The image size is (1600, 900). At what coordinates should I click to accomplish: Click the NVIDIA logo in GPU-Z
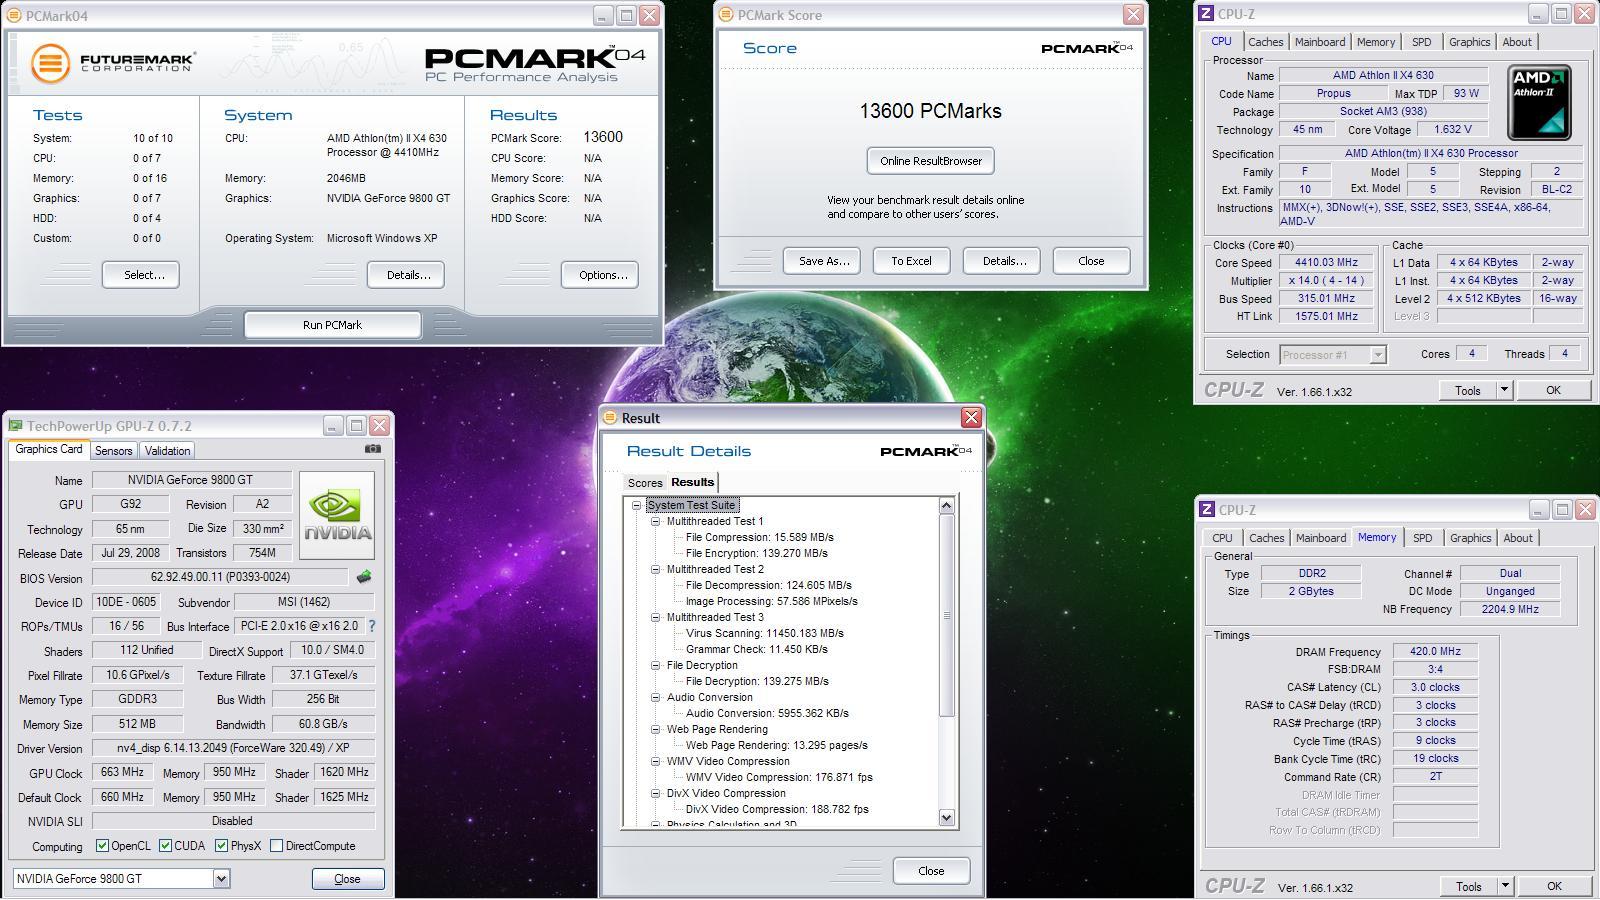(337, 515)
